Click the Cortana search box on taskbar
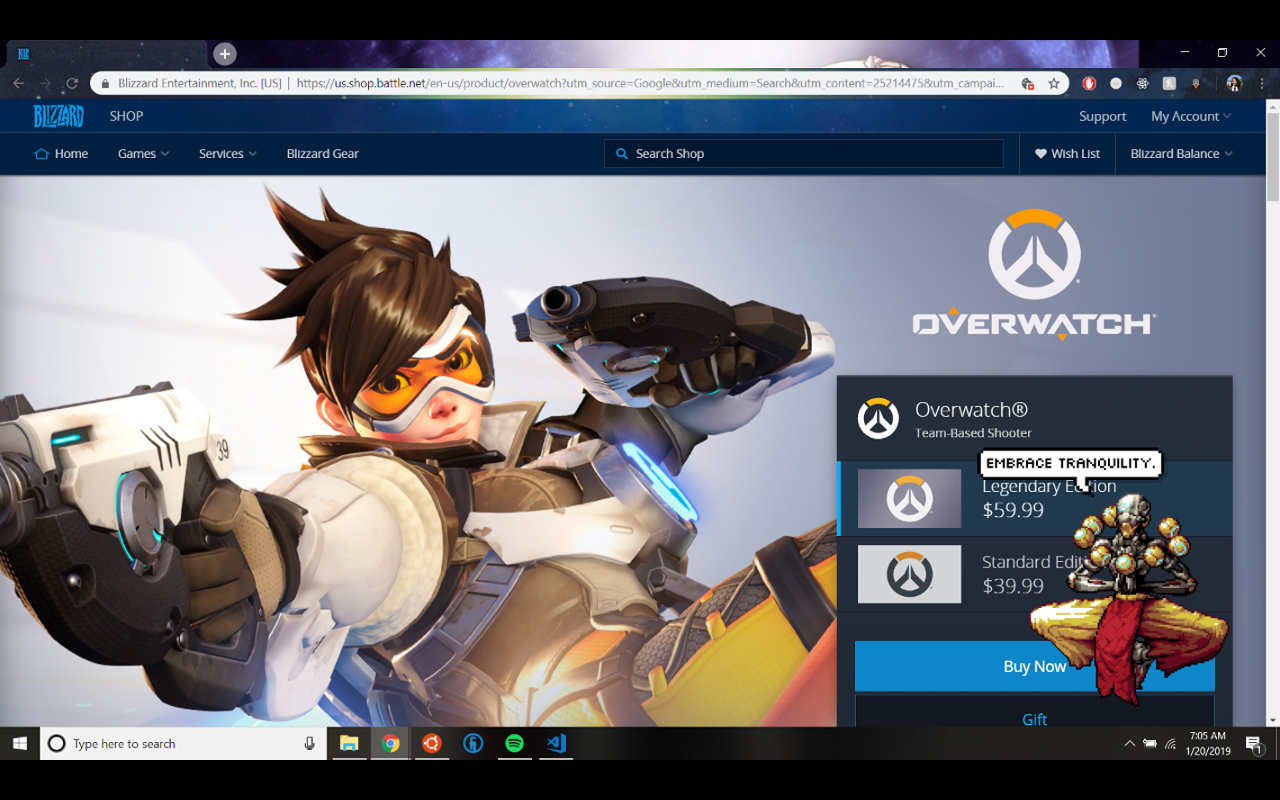Image resolution: width=1280 pixels, height=800 pixels. [184, 743]
